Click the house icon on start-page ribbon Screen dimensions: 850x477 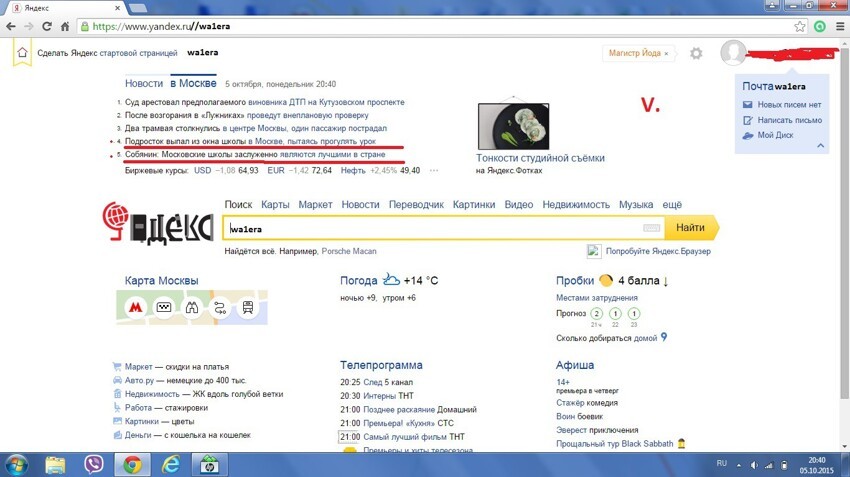coord(22,53)
